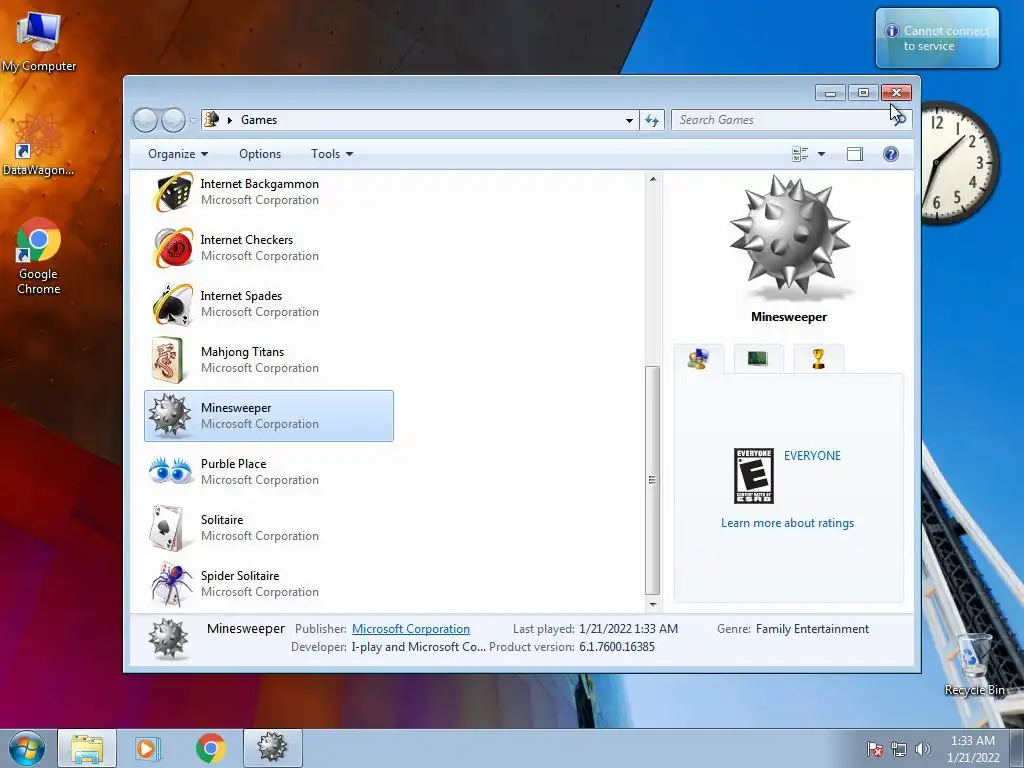The height and width of the screenshot is (768, 1024).
Task: Open the performance tab with monitor icon
Action: [758, 359]
